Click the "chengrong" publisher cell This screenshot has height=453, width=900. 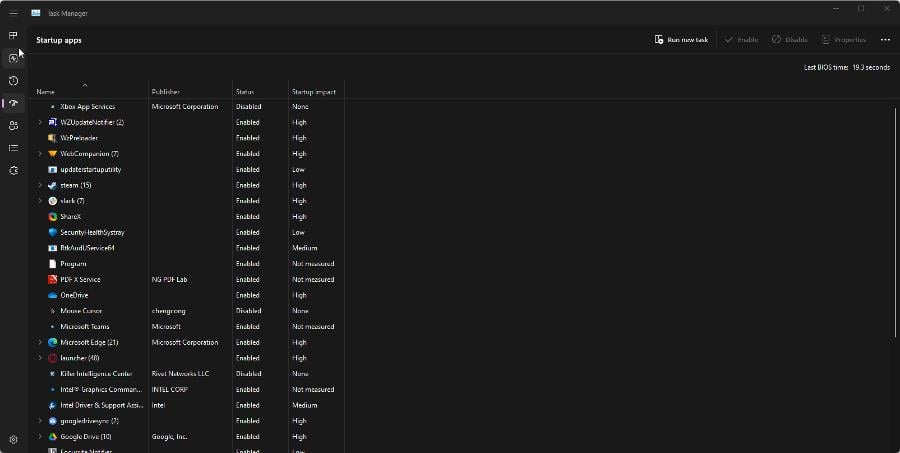point(168,311)
